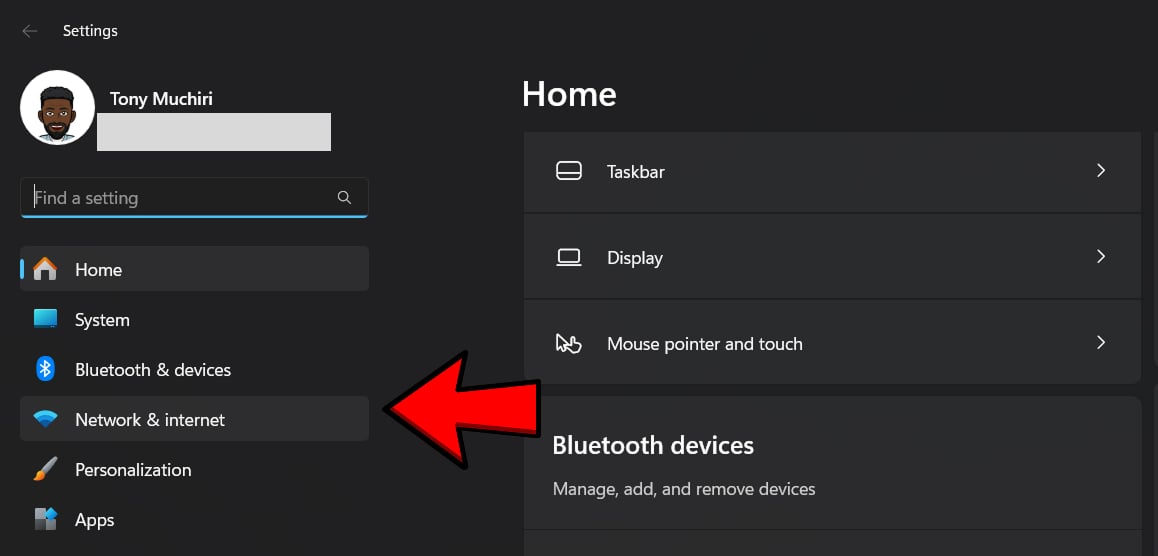Click the Personalization paintbrush icon
Screen dimensions: 1158x556
click(45, 469)
